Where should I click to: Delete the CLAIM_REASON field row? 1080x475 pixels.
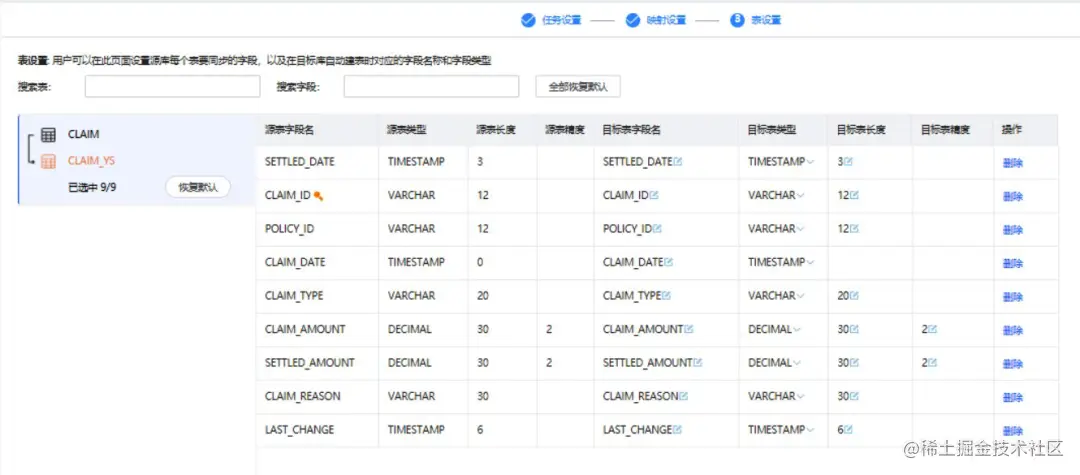[1012, 398]
